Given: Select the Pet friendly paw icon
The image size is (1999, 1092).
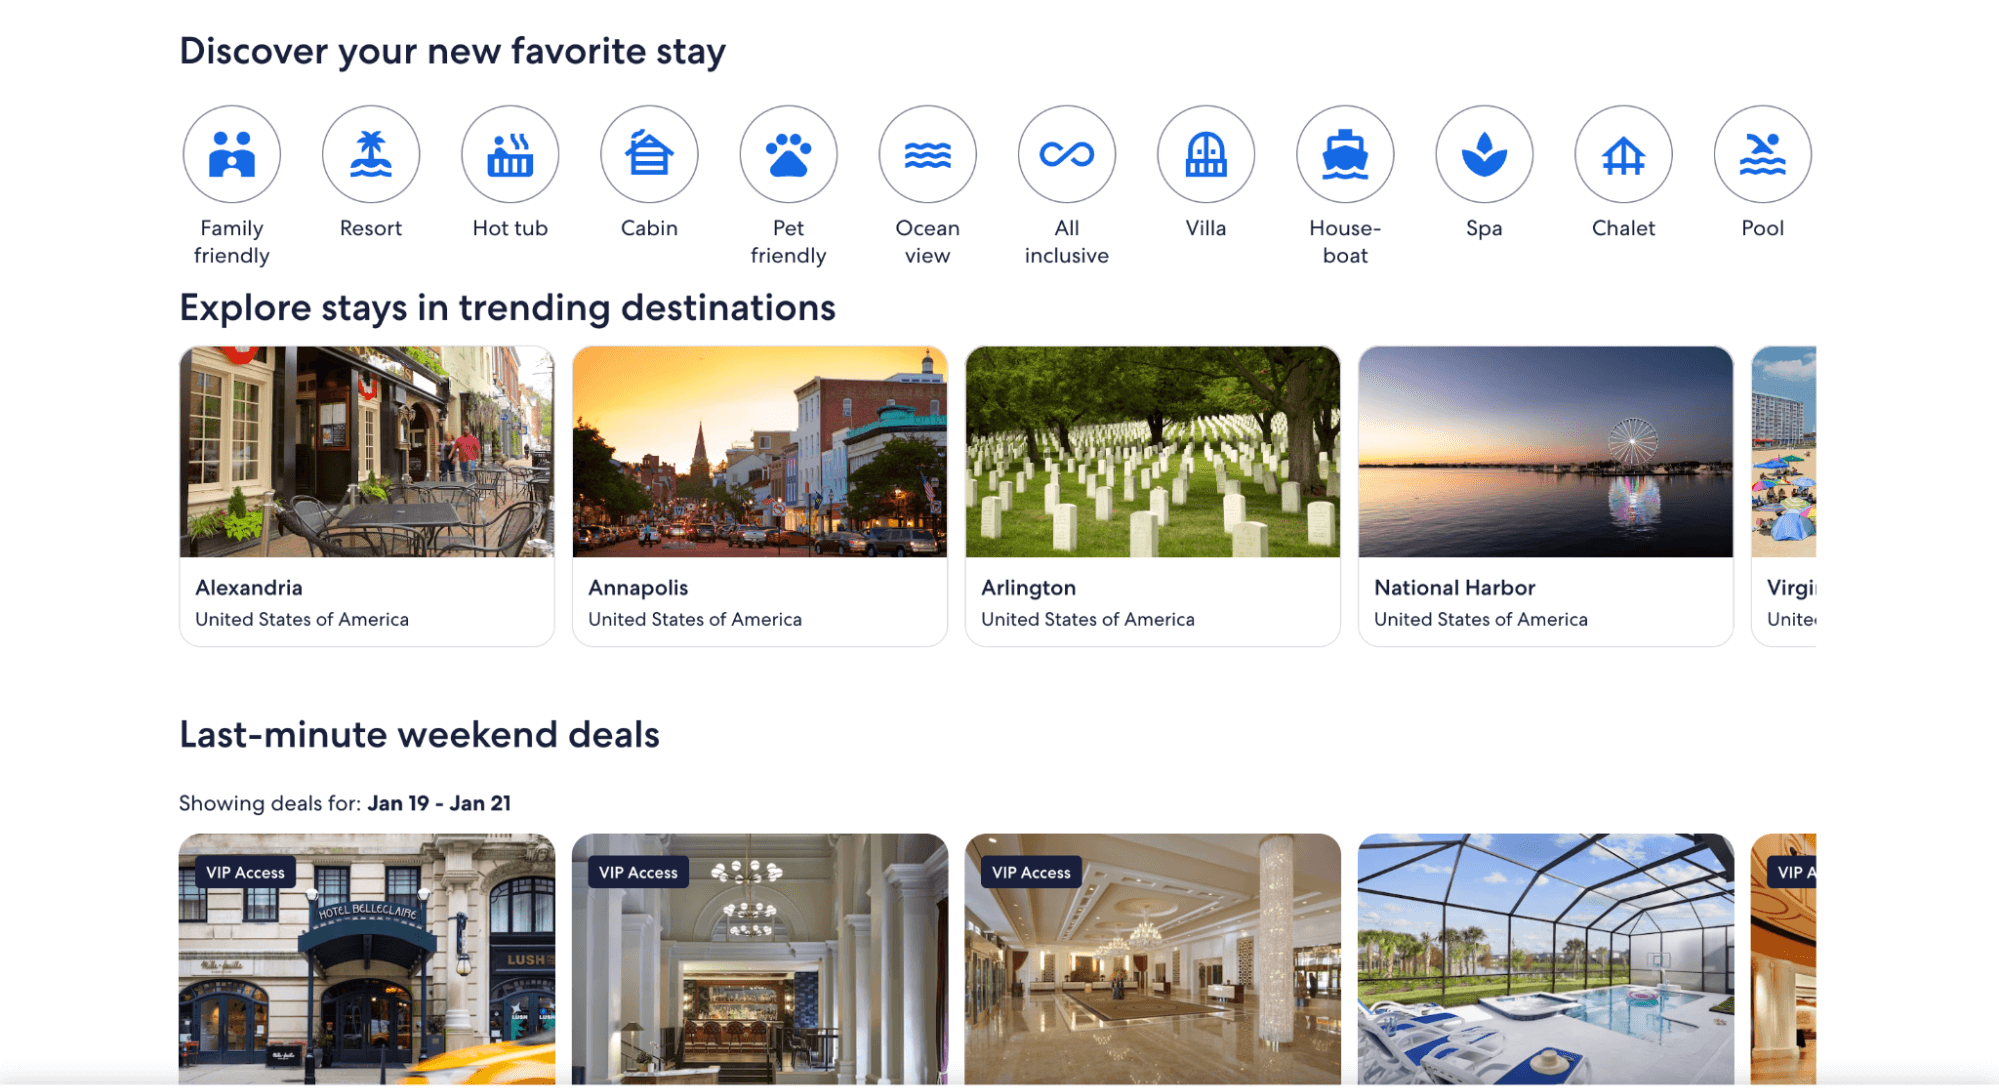Looking at the screenshot, I should pos(788,153).
